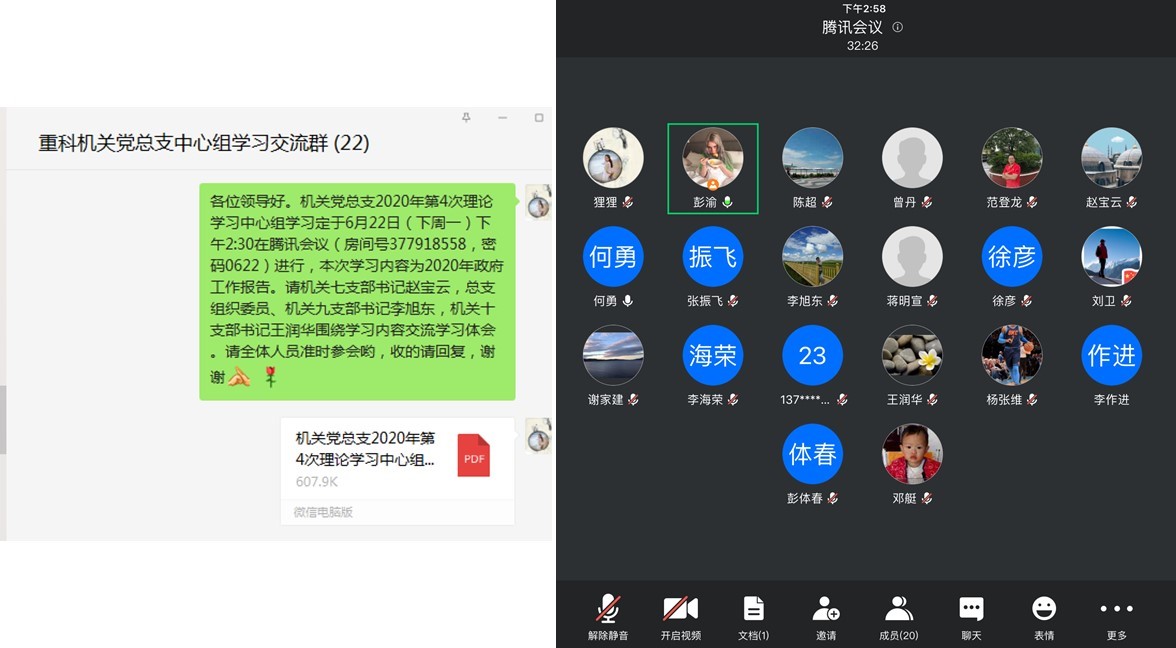
Task: Click the 607.9K file size text
Action: [316, 482]
